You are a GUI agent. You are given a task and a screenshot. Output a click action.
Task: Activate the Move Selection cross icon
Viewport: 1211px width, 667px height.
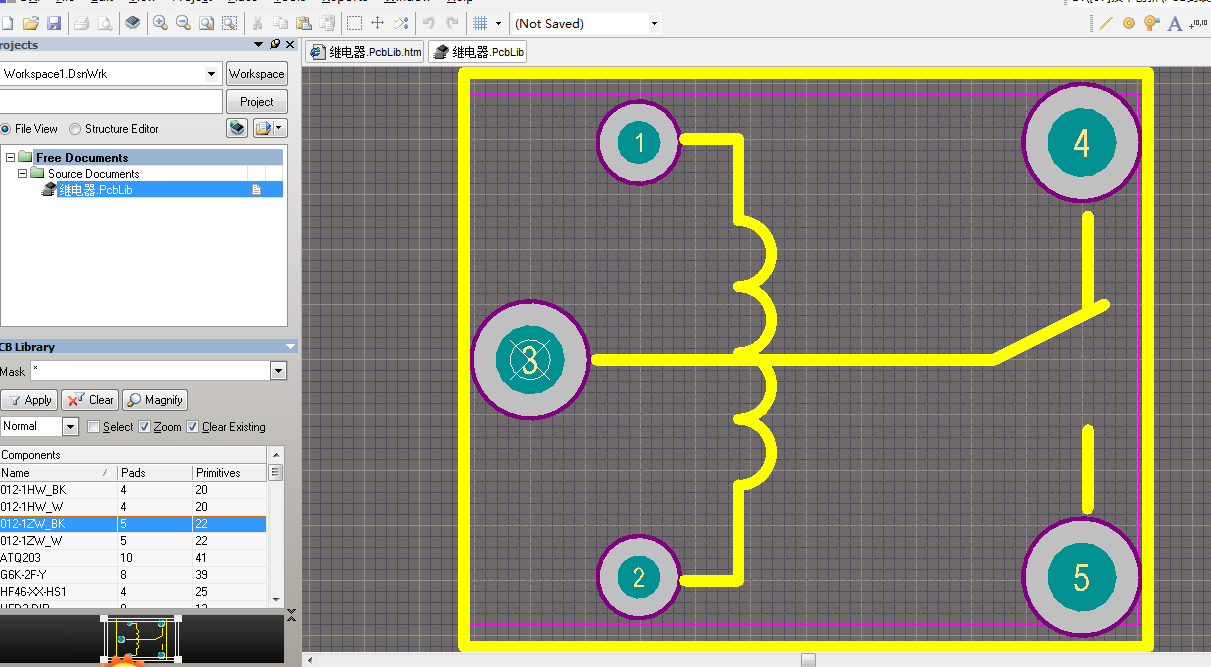pos(377,22)
